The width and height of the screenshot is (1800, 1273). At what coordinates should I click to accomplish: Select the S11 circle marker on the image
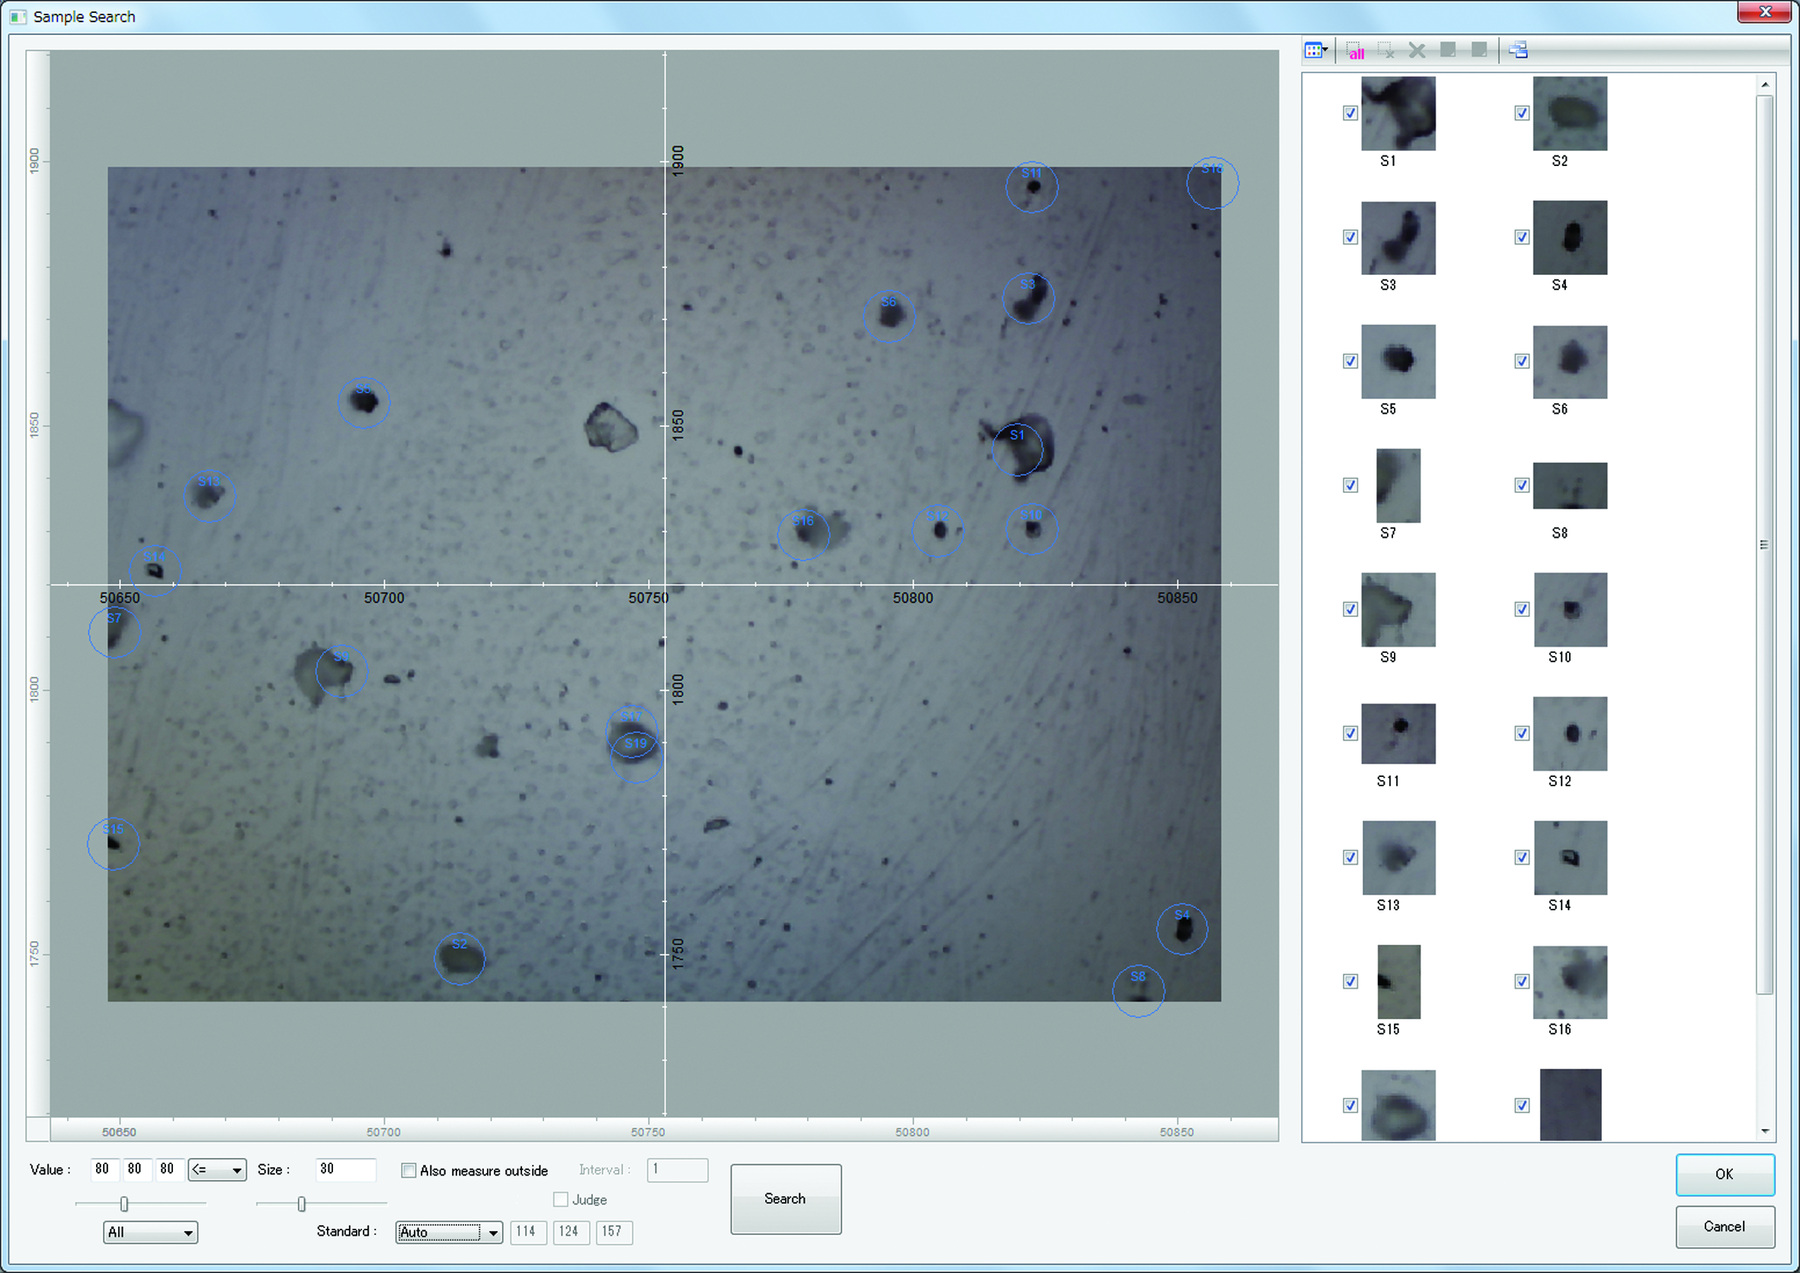click(1032, 187)
